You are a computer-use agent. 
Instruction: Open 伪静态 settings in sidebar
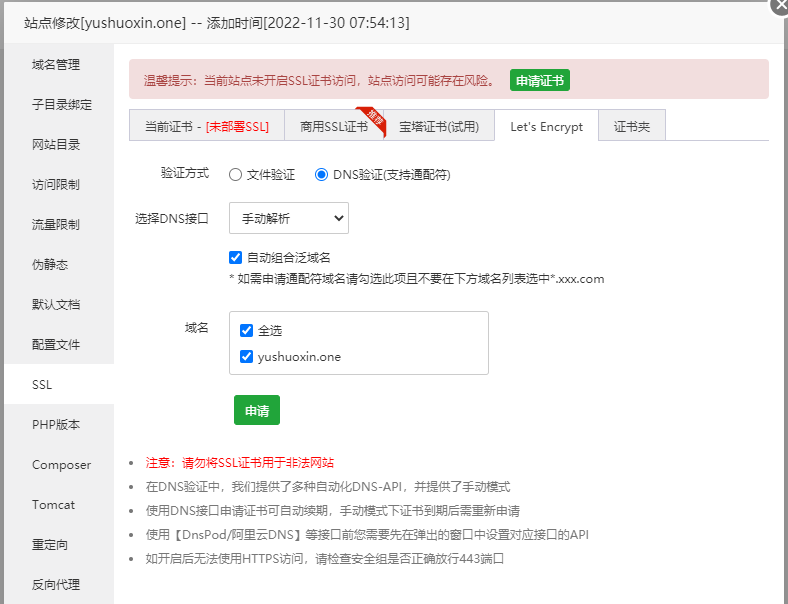(x=49, y=265)
